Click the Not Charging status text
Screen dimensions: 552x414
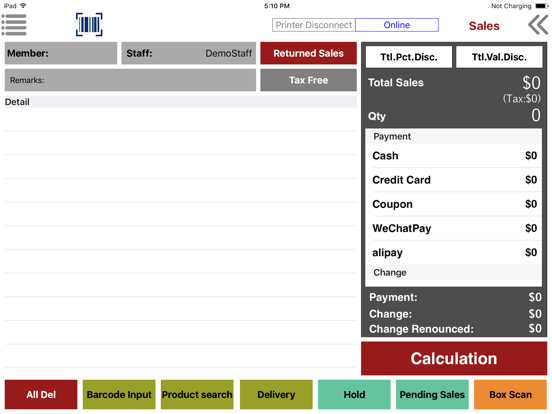[511, 6]
